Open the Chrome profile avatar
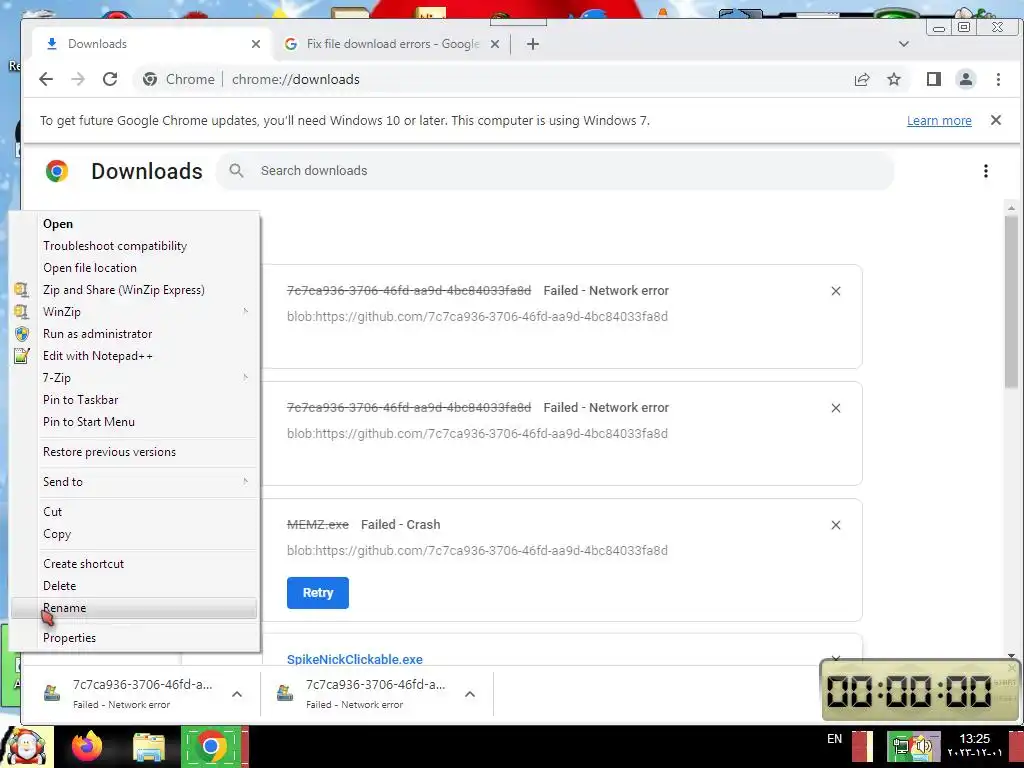The height and width of the screenshot is (768, 1024). pyautogui.click(x=965, y=79)
